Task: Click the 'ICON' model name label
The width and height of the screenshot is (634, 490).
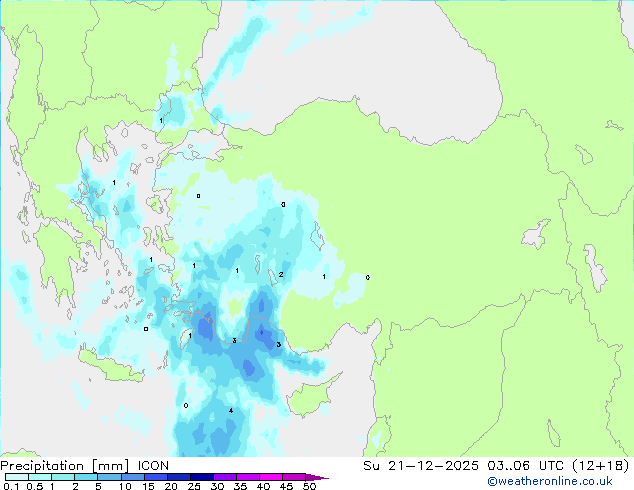Action: (x=153, y=466)
